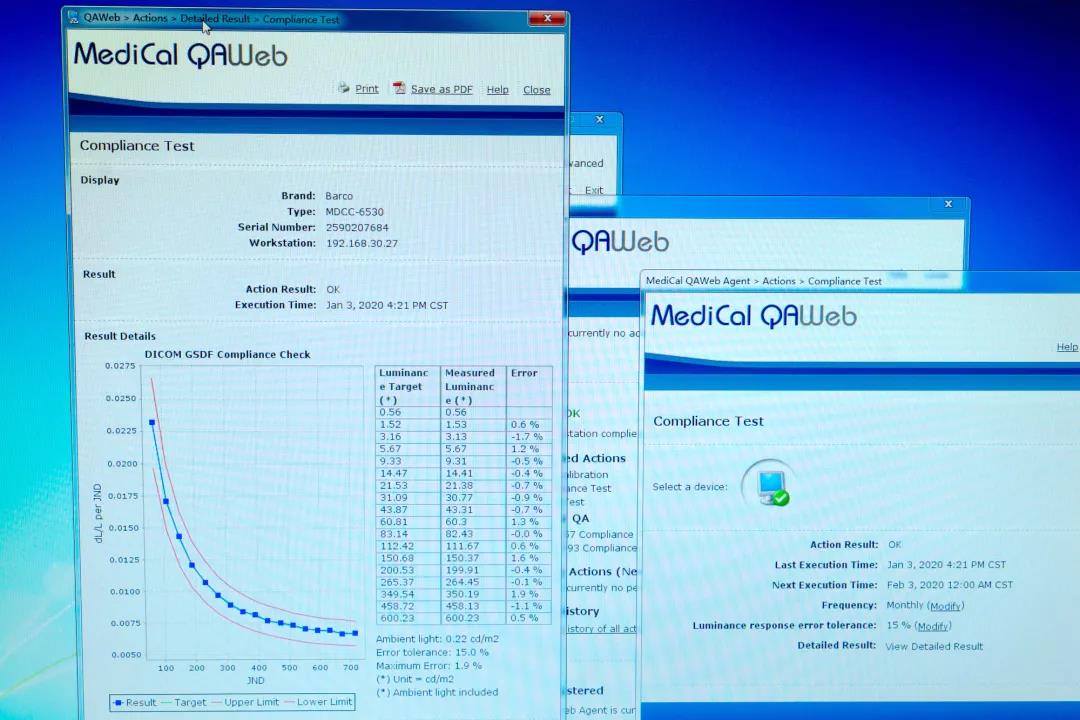Open Help link in Compliance Test agent window
1080x720 pixels.
point(1067,347)
